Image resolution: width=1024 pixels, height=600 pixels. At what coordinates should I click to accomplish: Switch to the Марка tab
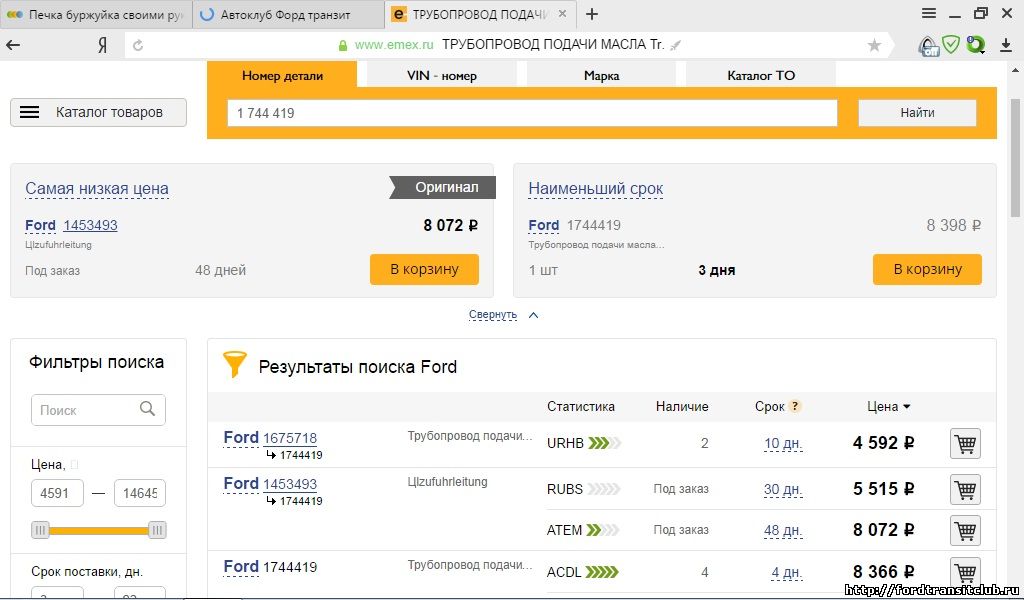click(x=601, y=76)
